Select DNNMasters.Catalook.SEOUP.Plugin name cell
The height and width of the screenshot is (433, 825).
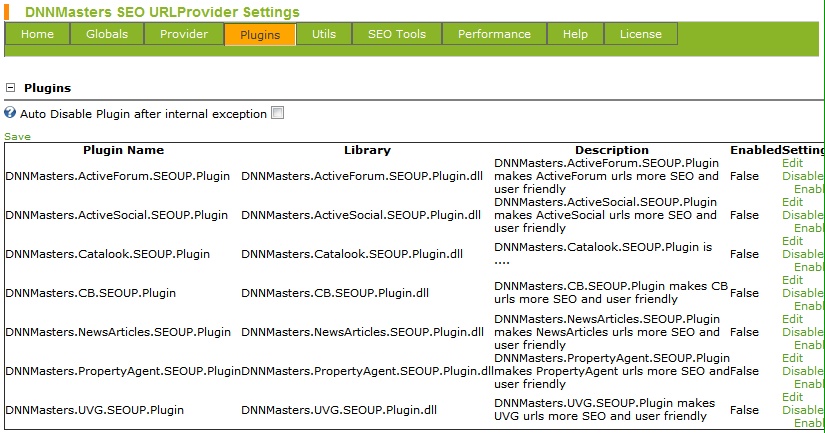[x=108, y=254]
